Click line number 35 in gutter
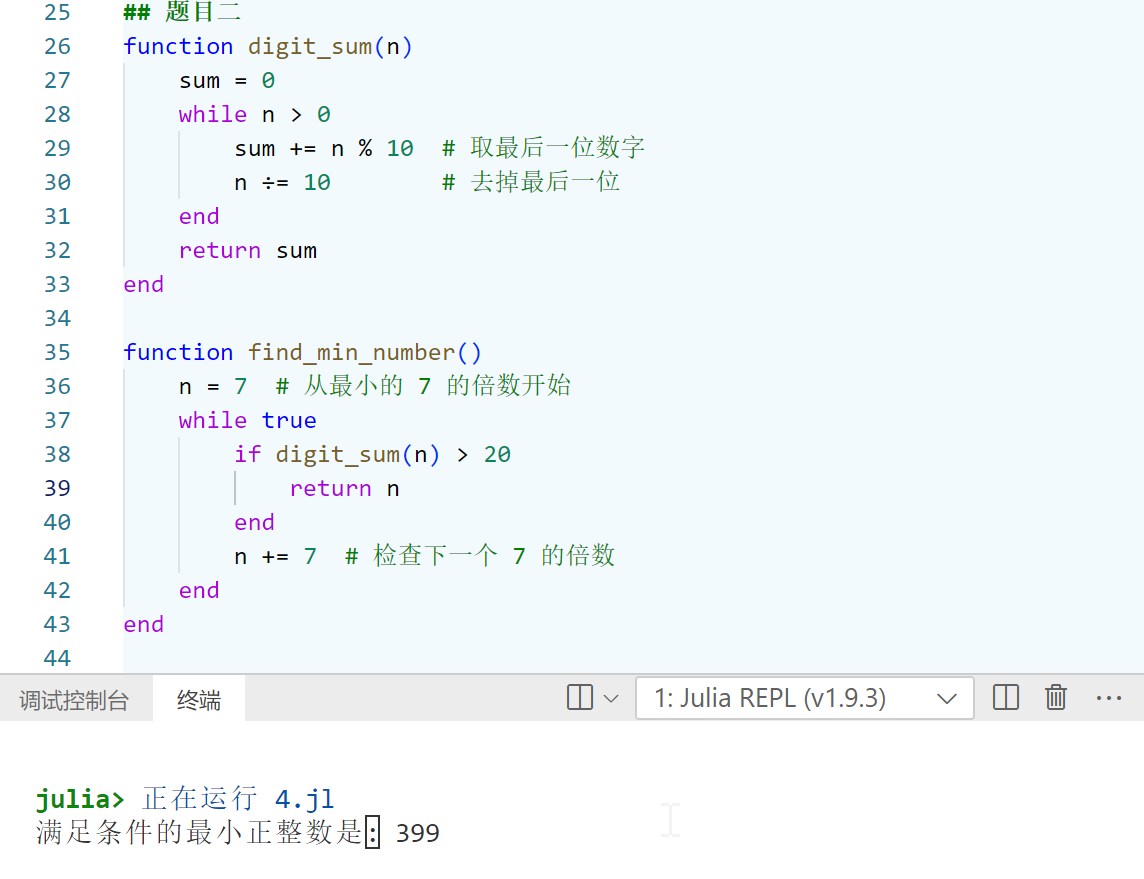Image resolution: width=1144 pixels, height=879 pixels. [x=58, y=352]
